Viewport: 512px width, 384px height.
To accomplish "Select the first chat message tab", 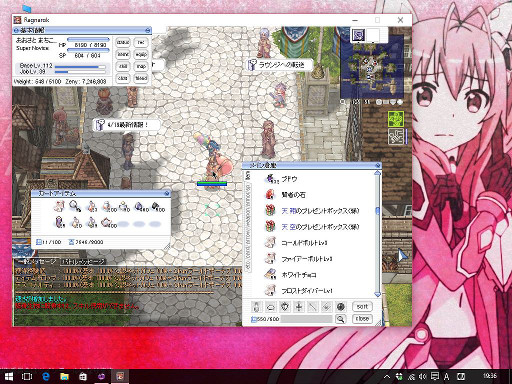I will click(x=37, y=262).
